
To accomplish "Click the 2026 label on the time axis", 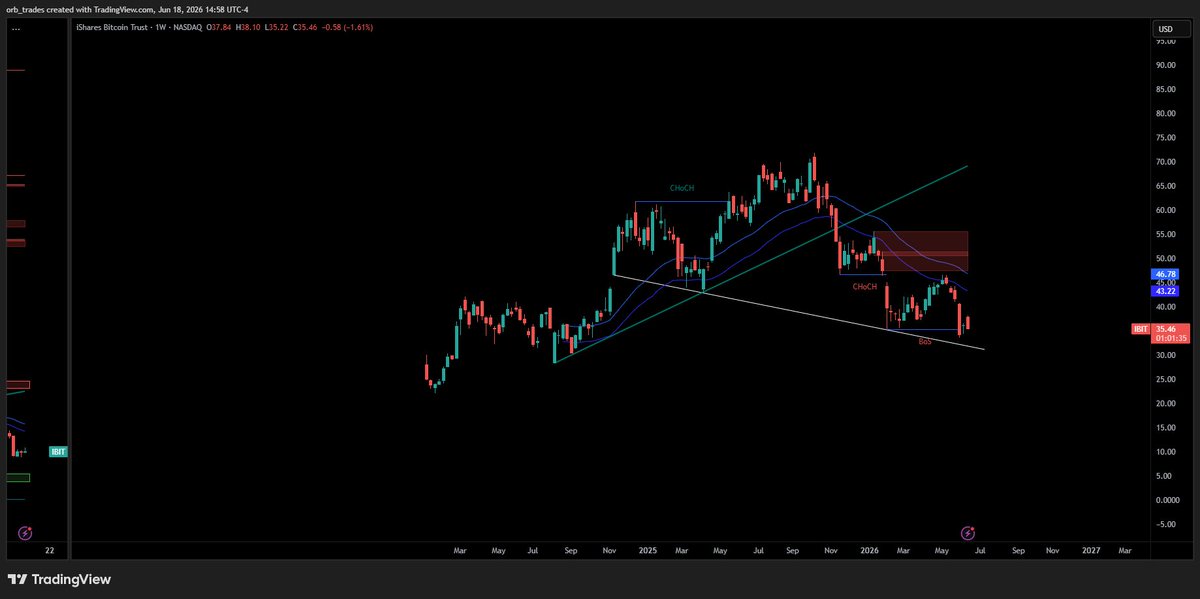I will (x=869, y=550).
